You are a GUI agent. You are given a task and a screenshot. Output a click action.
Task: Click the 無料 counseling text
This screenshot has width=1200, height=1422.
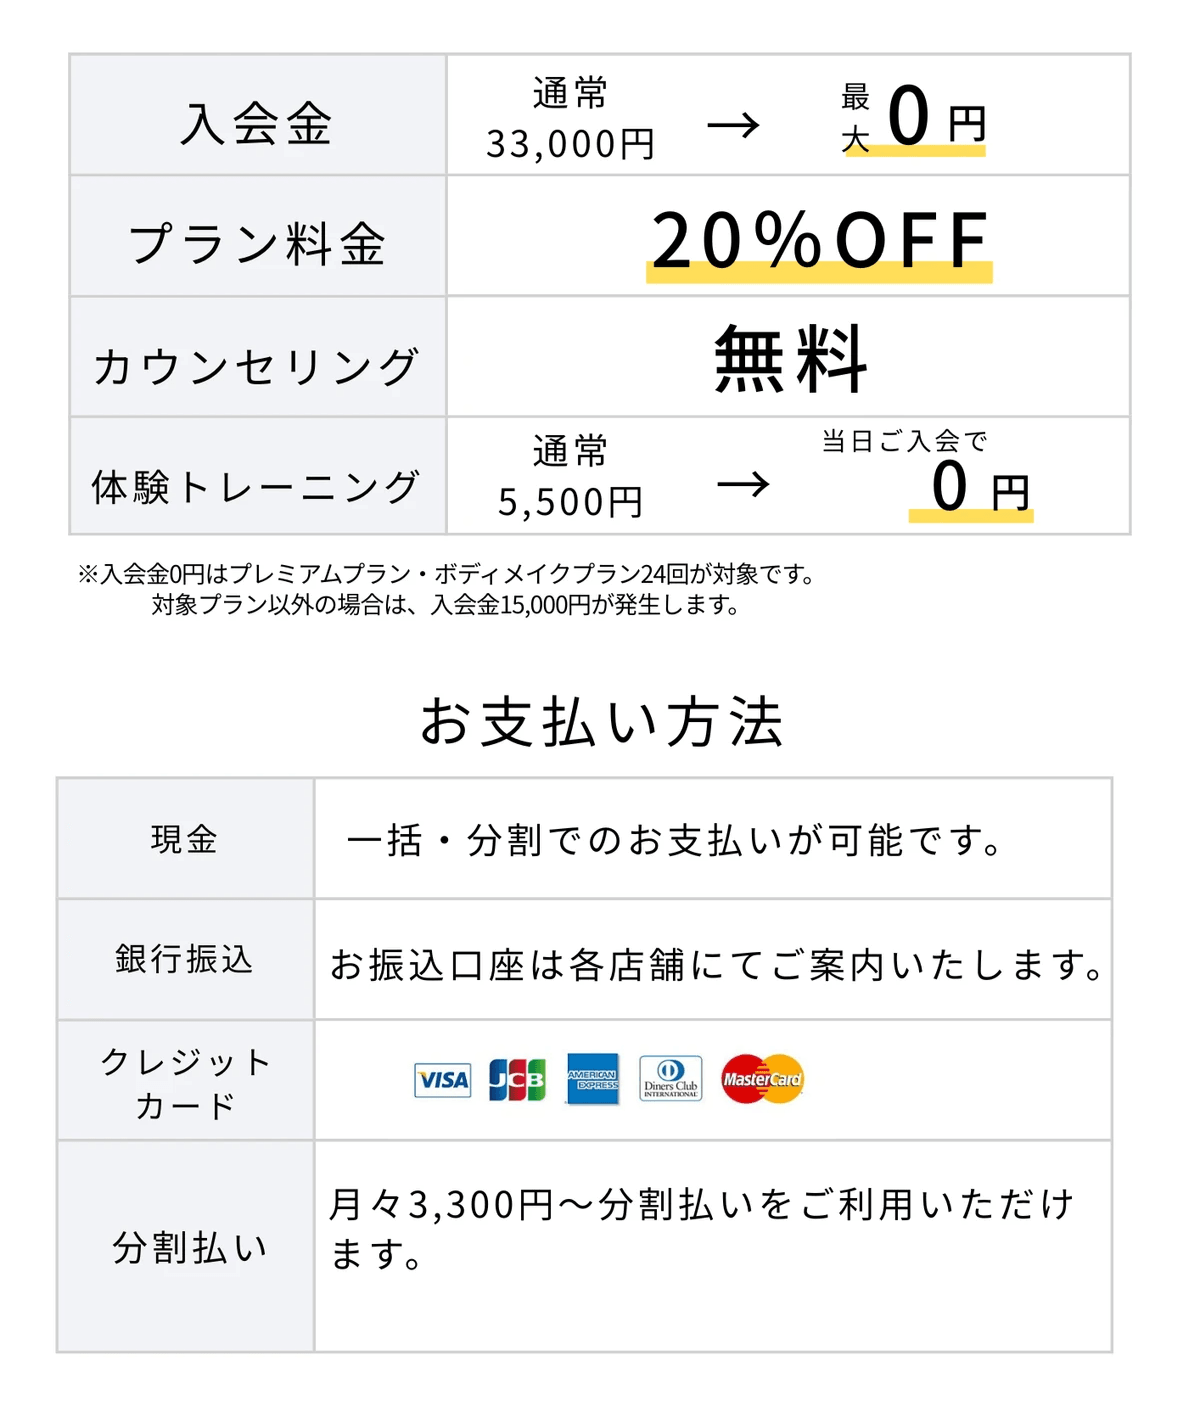click(x=790, y=358)
